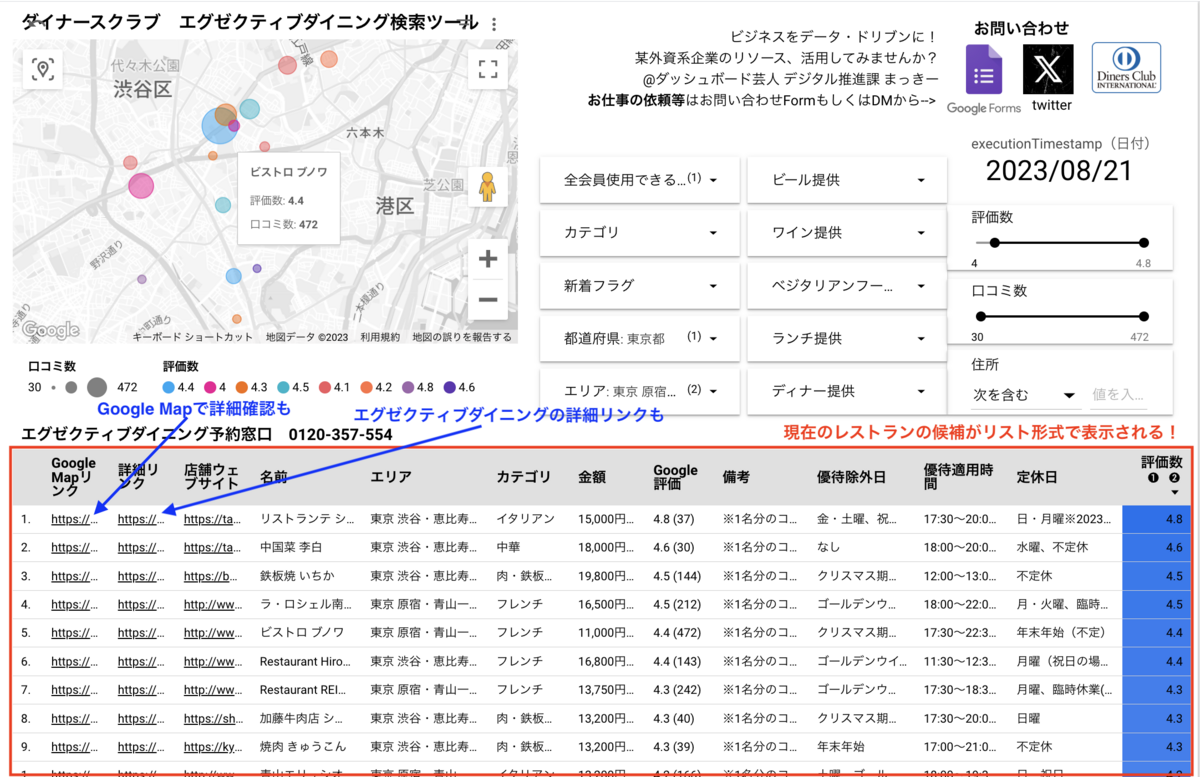Image resolution: width=1200 pixels, height=777 pixels.
Task: Toggle the map fullscreen icon
Action: (487, 69)
